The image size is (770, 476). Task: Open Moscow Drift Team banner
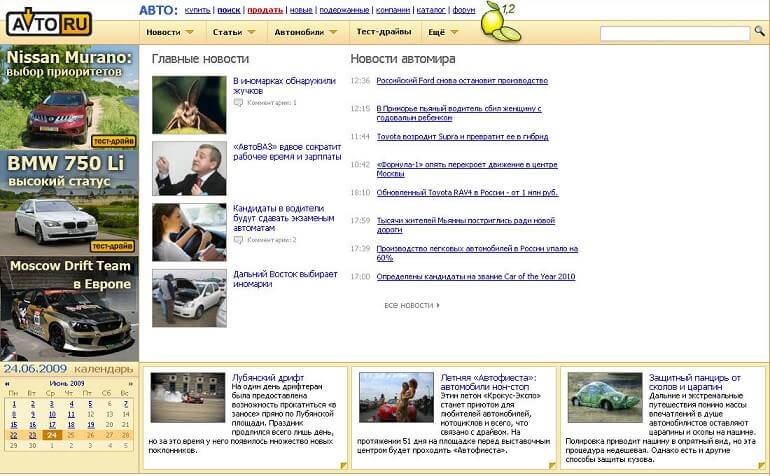69,308
